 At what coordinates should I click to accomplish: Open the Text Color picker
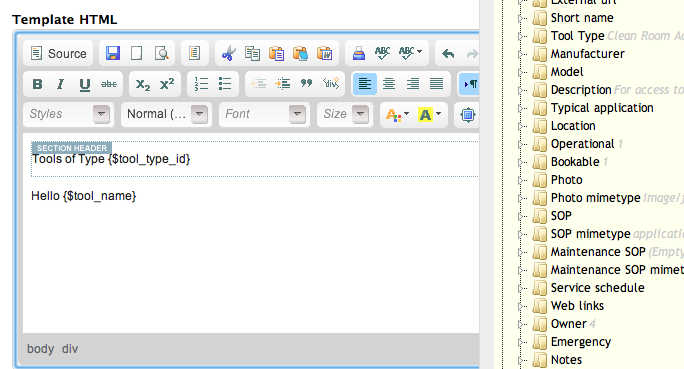pyautogui.click(x=397, y=115)
